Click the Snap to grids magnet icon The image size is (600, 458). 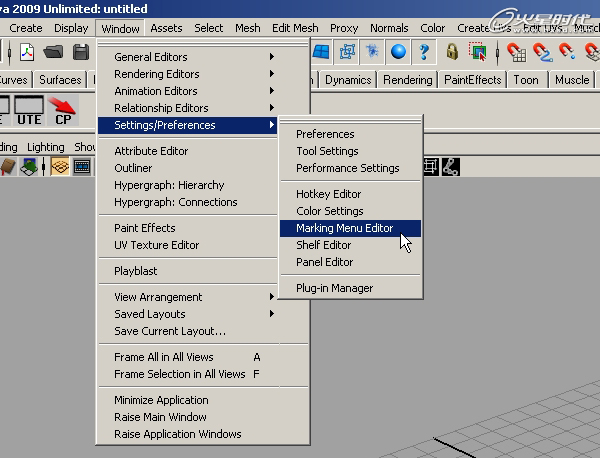coord(517,51)
